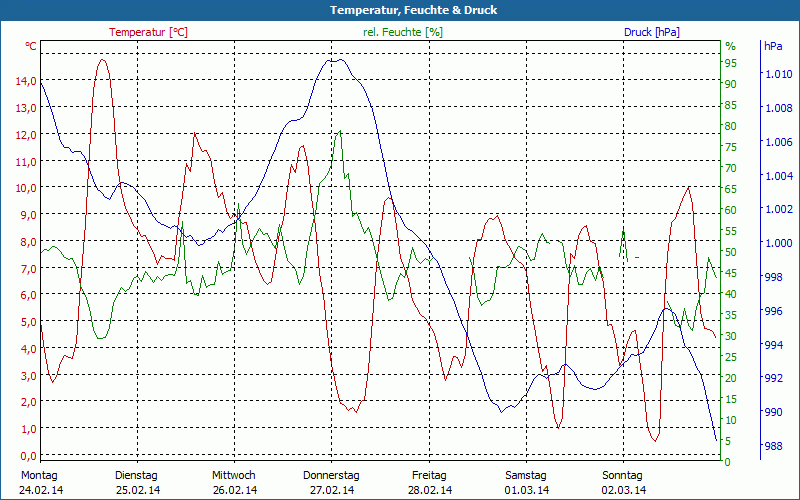Click the red '°C' axis unit label
This screenshot has height=500, width=800.
point(30,46)
